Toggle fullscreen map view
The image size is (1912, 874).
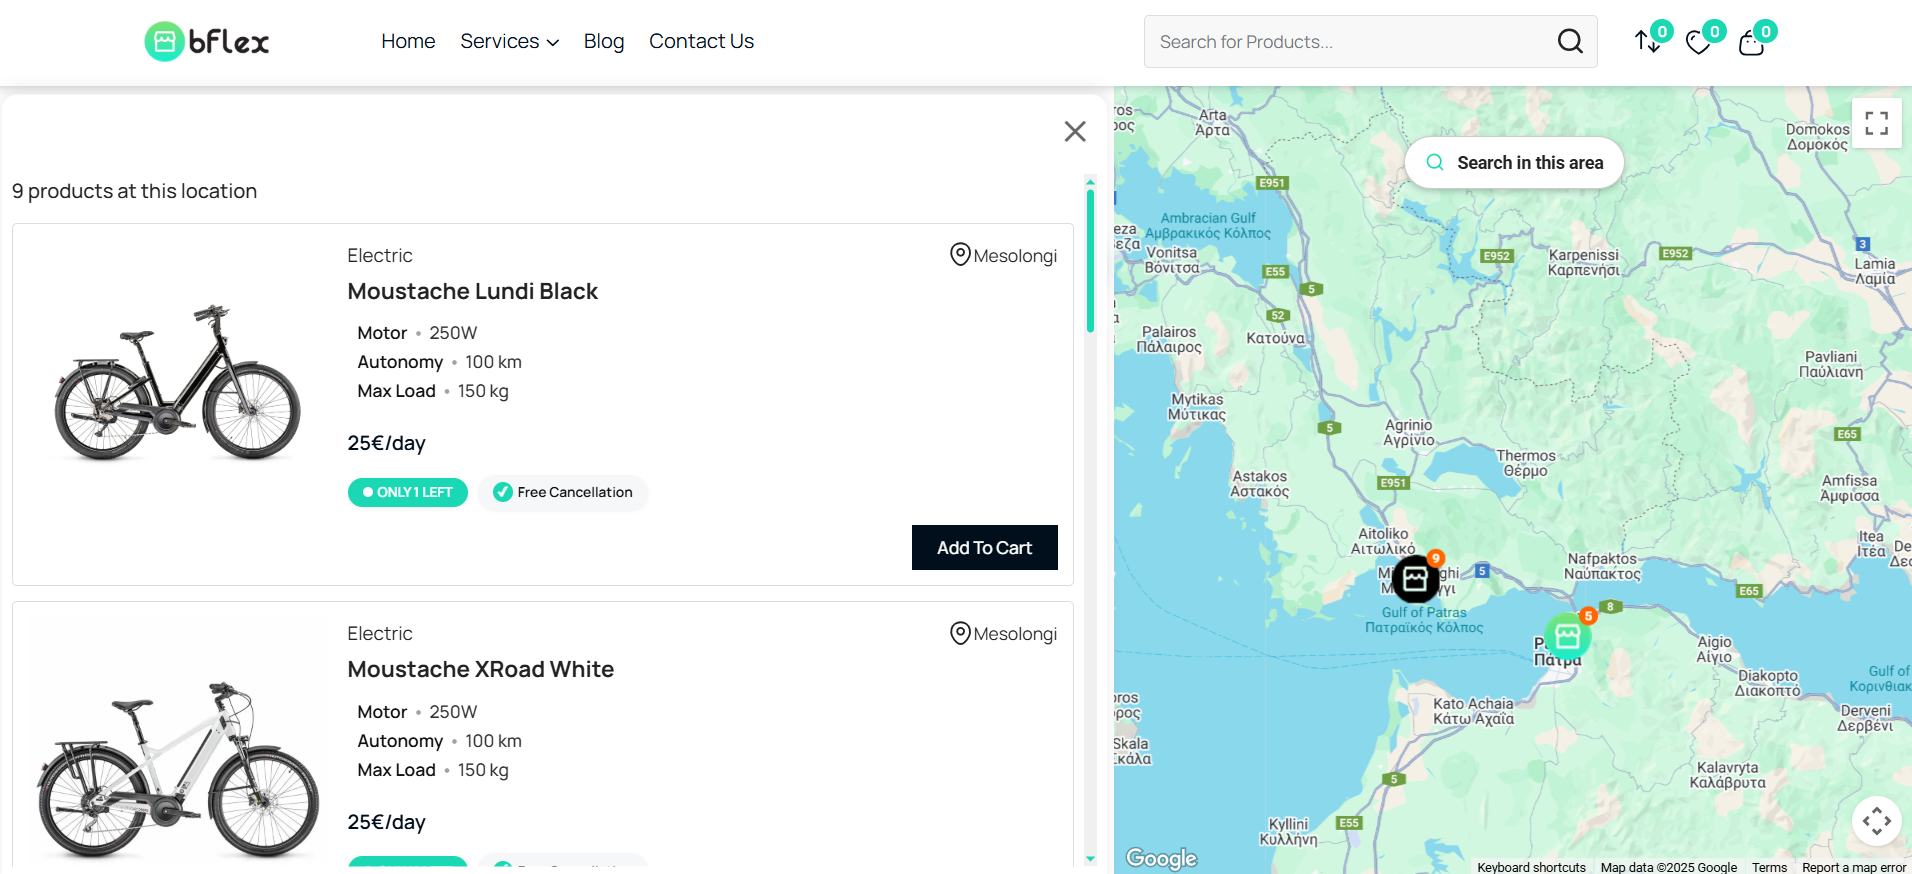point(1876,123)
